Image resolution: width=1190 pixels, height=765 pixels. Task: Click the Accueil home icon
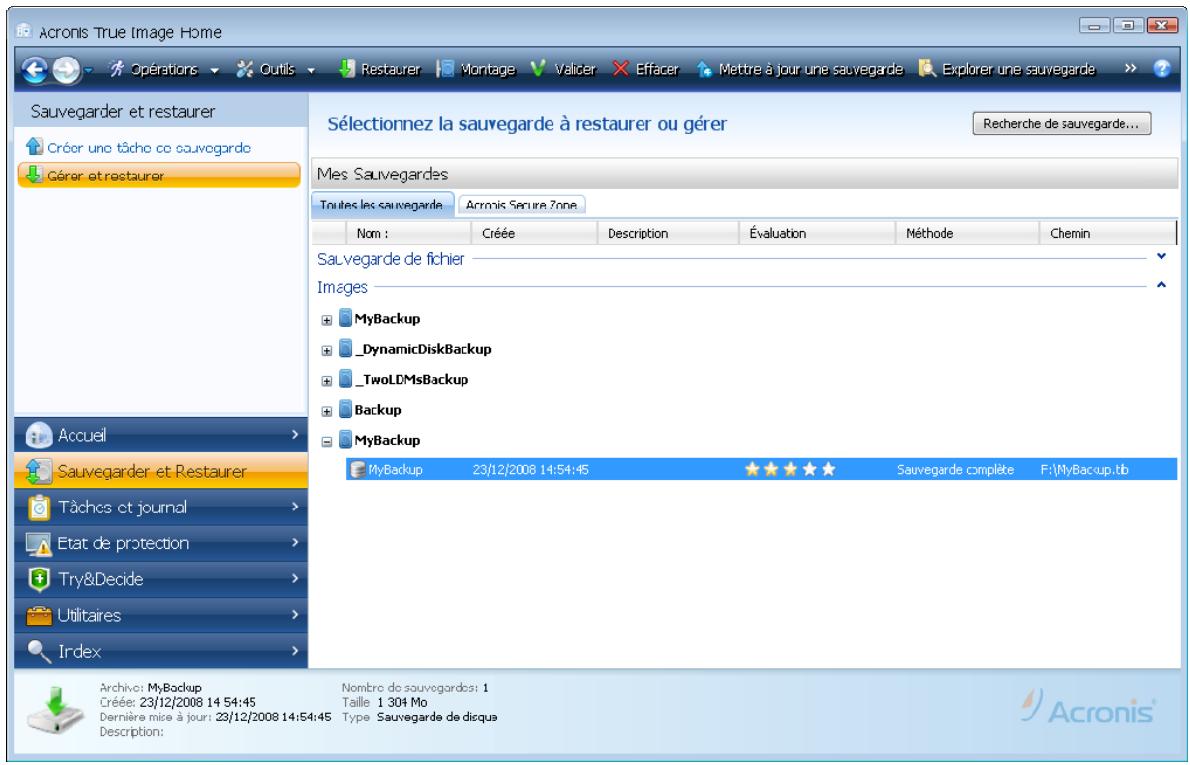coord(38,435)
